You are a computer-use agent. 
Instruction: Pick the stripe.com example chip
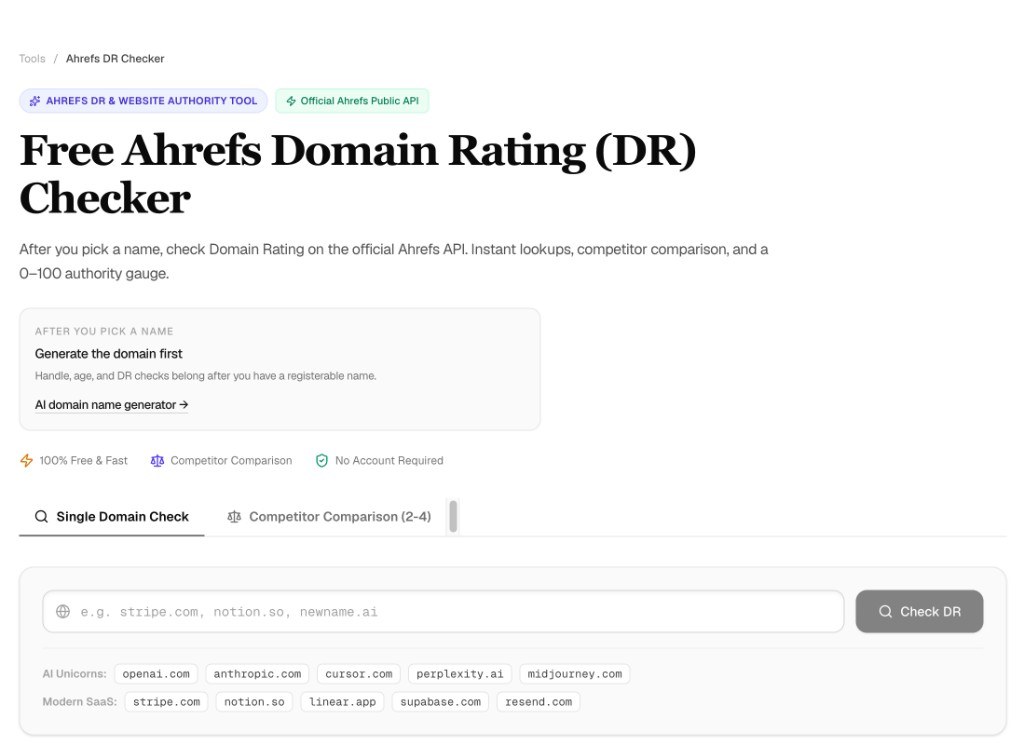(167, 702)
